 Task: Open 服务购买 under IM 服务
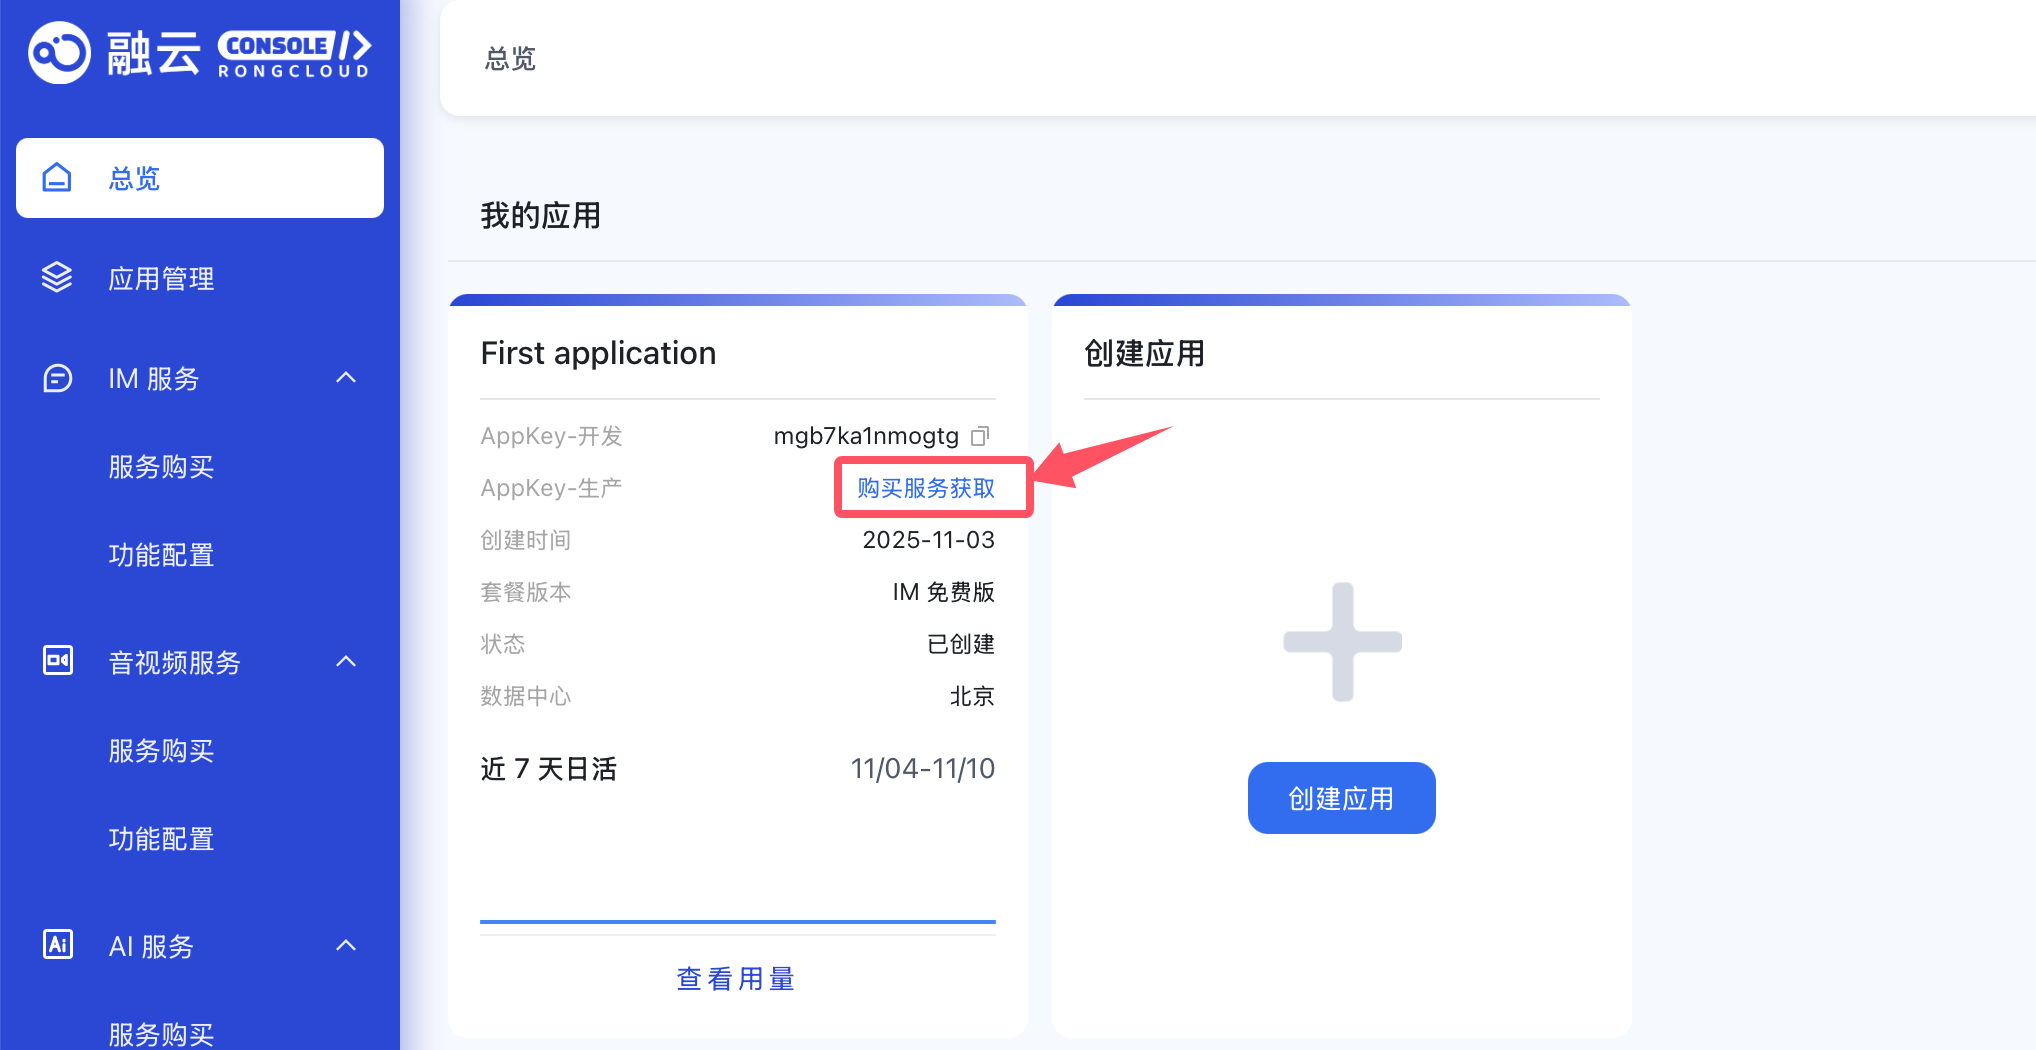[x=161, y=467]
